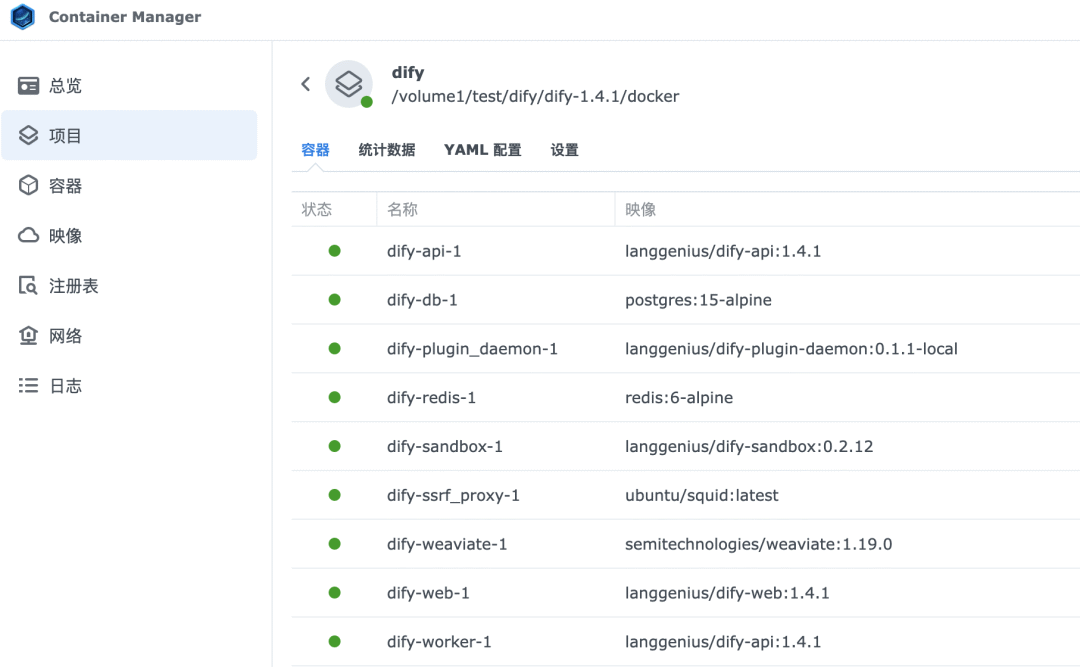The width and height of the screenshot is (1080, 667).
Task: Click the status dot of dify-redis-1
Action: pyautogui.click(x=335, y=398)
